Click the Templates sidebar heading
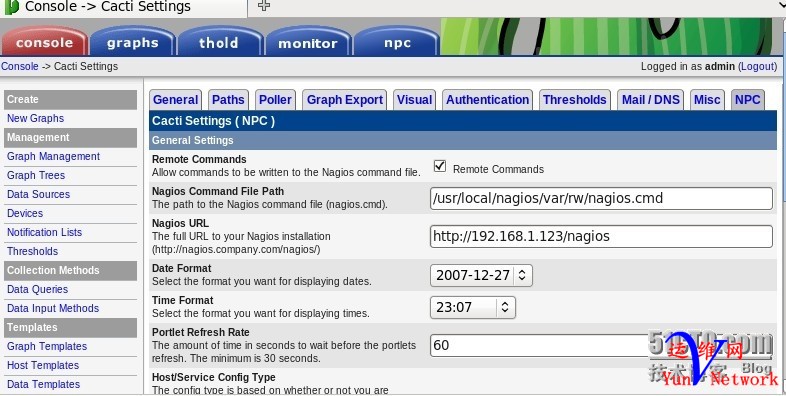 70,327
